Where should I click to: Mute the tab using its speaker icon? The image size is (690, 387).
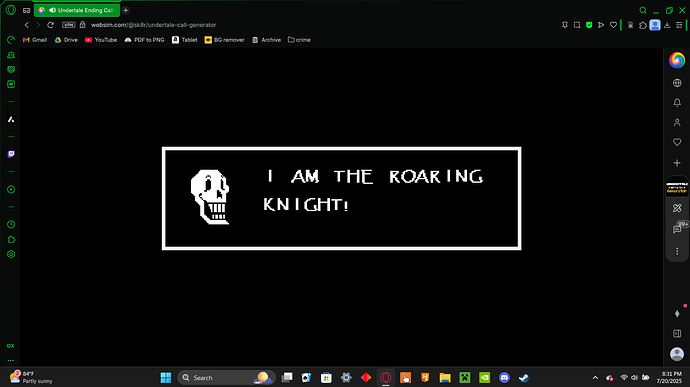point(52,10)
